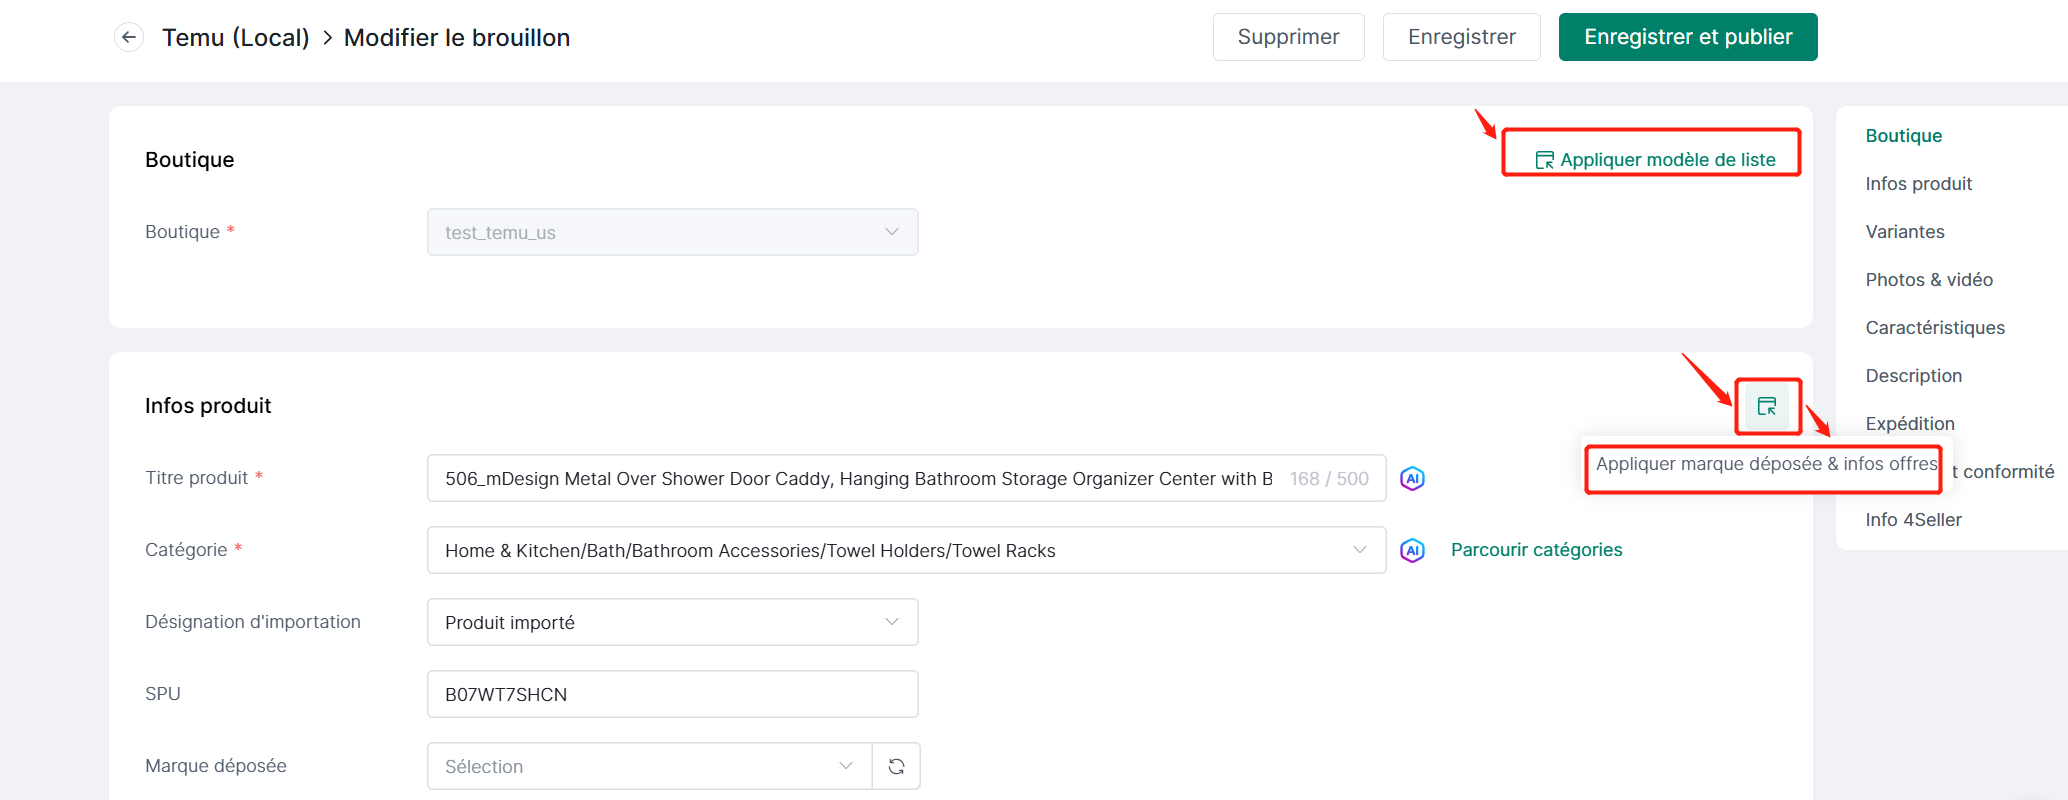Jump to Boutique section in sidebar
This screenshot has width=2068, height=800.
(1903, 136)
